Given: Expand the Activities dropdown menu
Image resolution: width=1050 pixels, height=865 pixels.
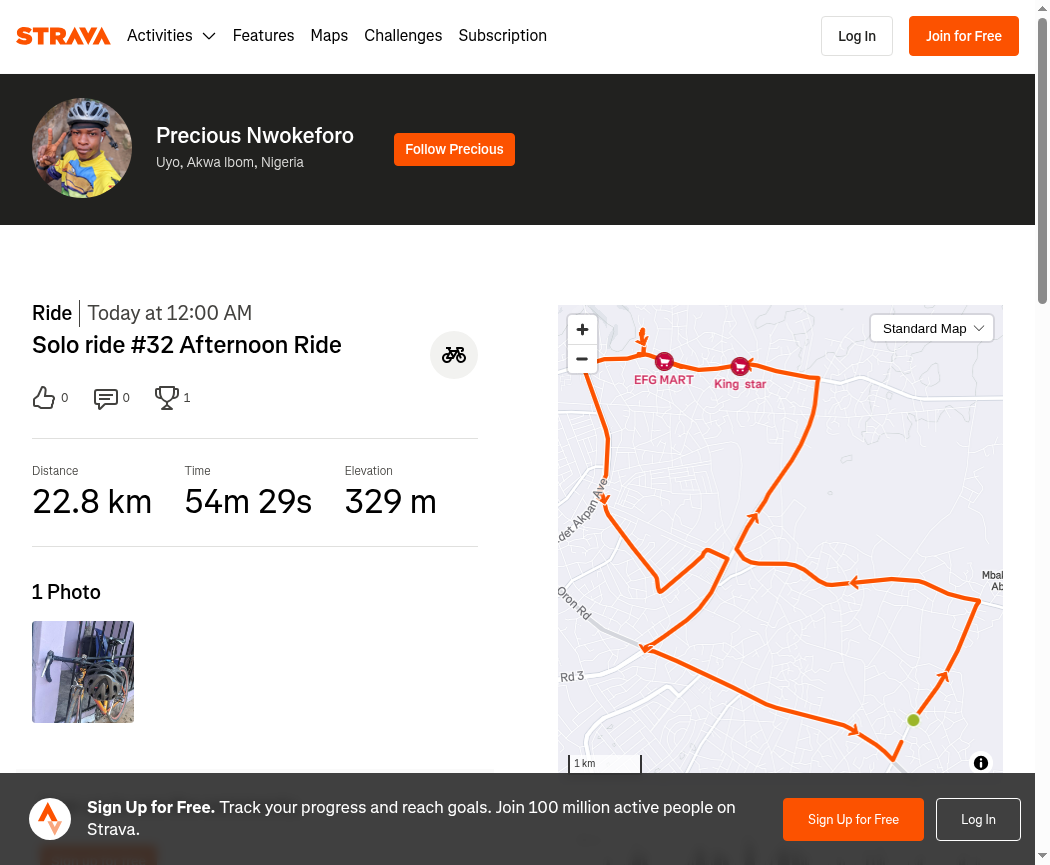Looking at the screenshot, I should 171,36.
